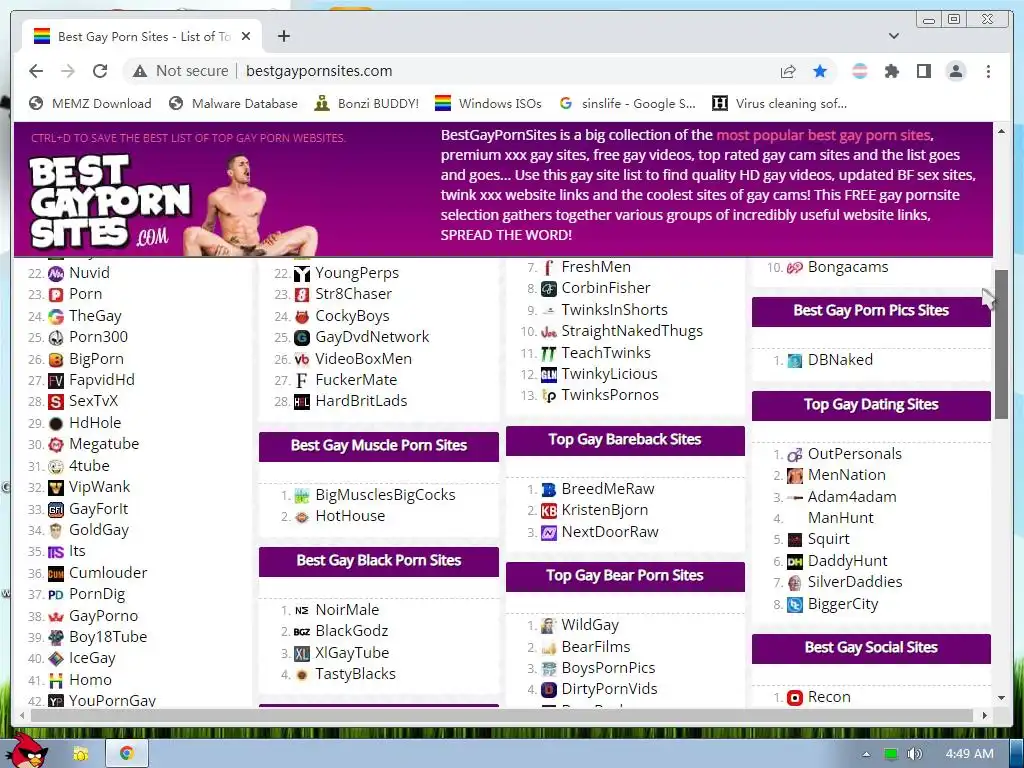Open the Bongacams link
The height and width of the screenshot is (768, 1024).
click(x=848, y=267)
